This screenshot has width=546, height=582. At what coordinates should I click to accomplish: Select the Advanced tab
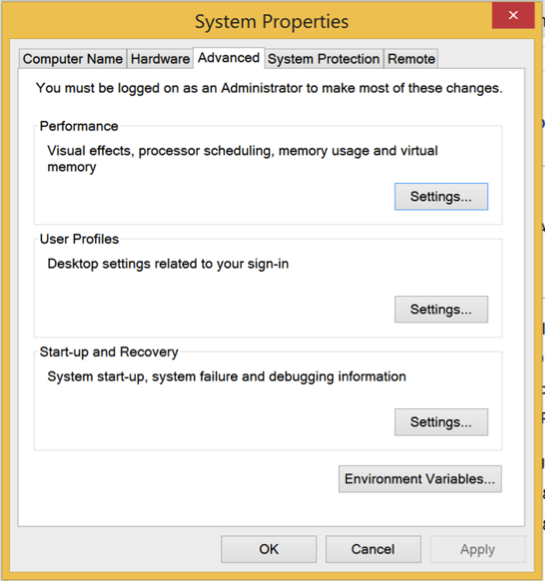coord(229,58)
